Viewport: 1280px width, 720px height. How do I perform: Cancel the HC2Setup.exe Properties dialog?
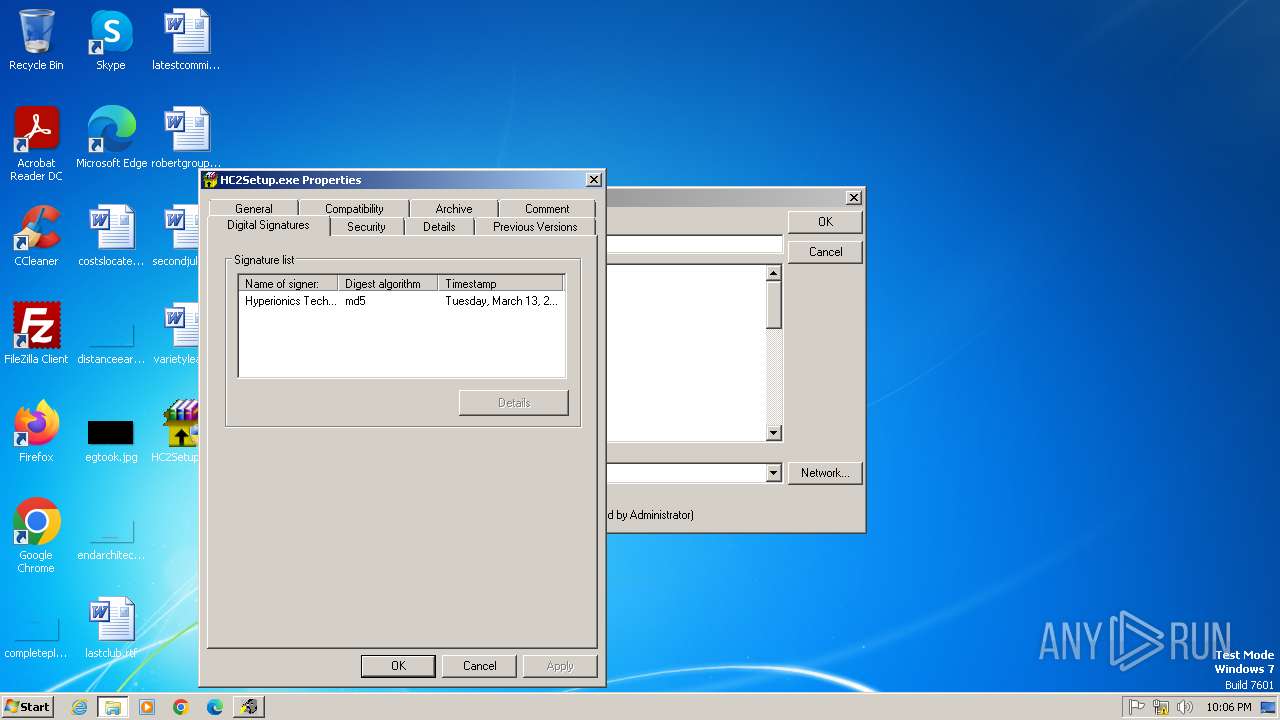479,666
